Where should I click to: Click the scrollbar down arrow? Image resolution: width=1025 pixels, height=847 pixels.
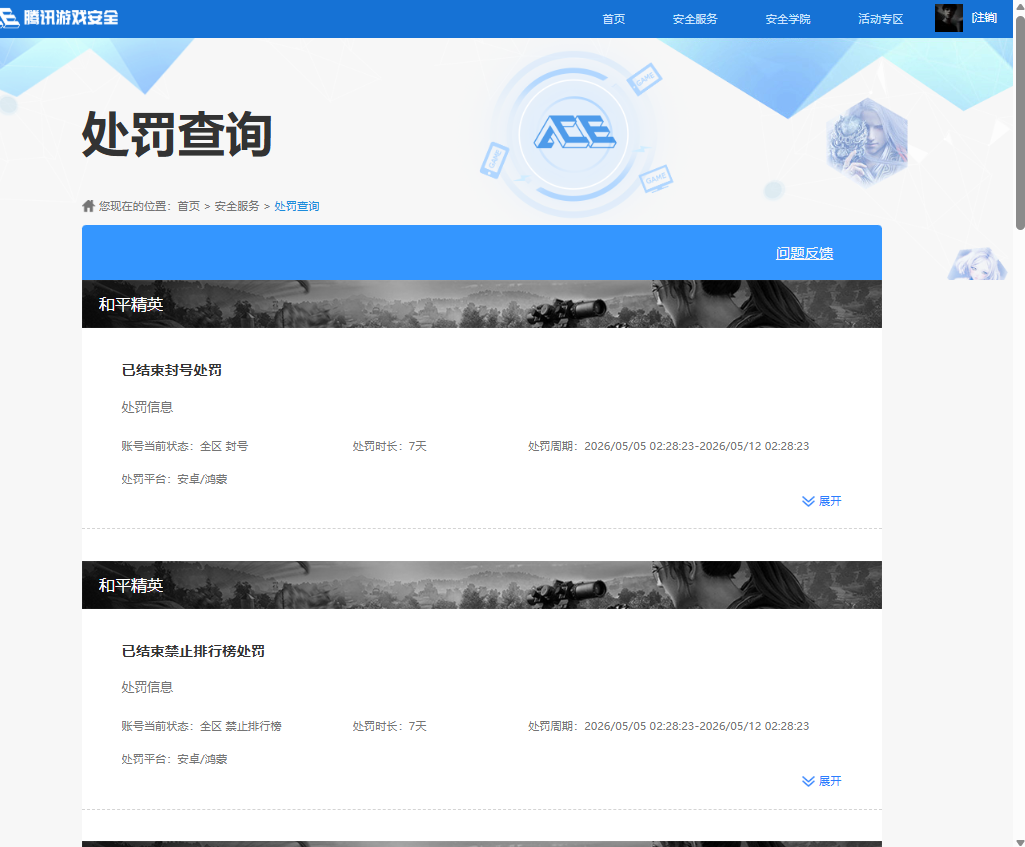pyautogui.click(x=1019, y=842)
